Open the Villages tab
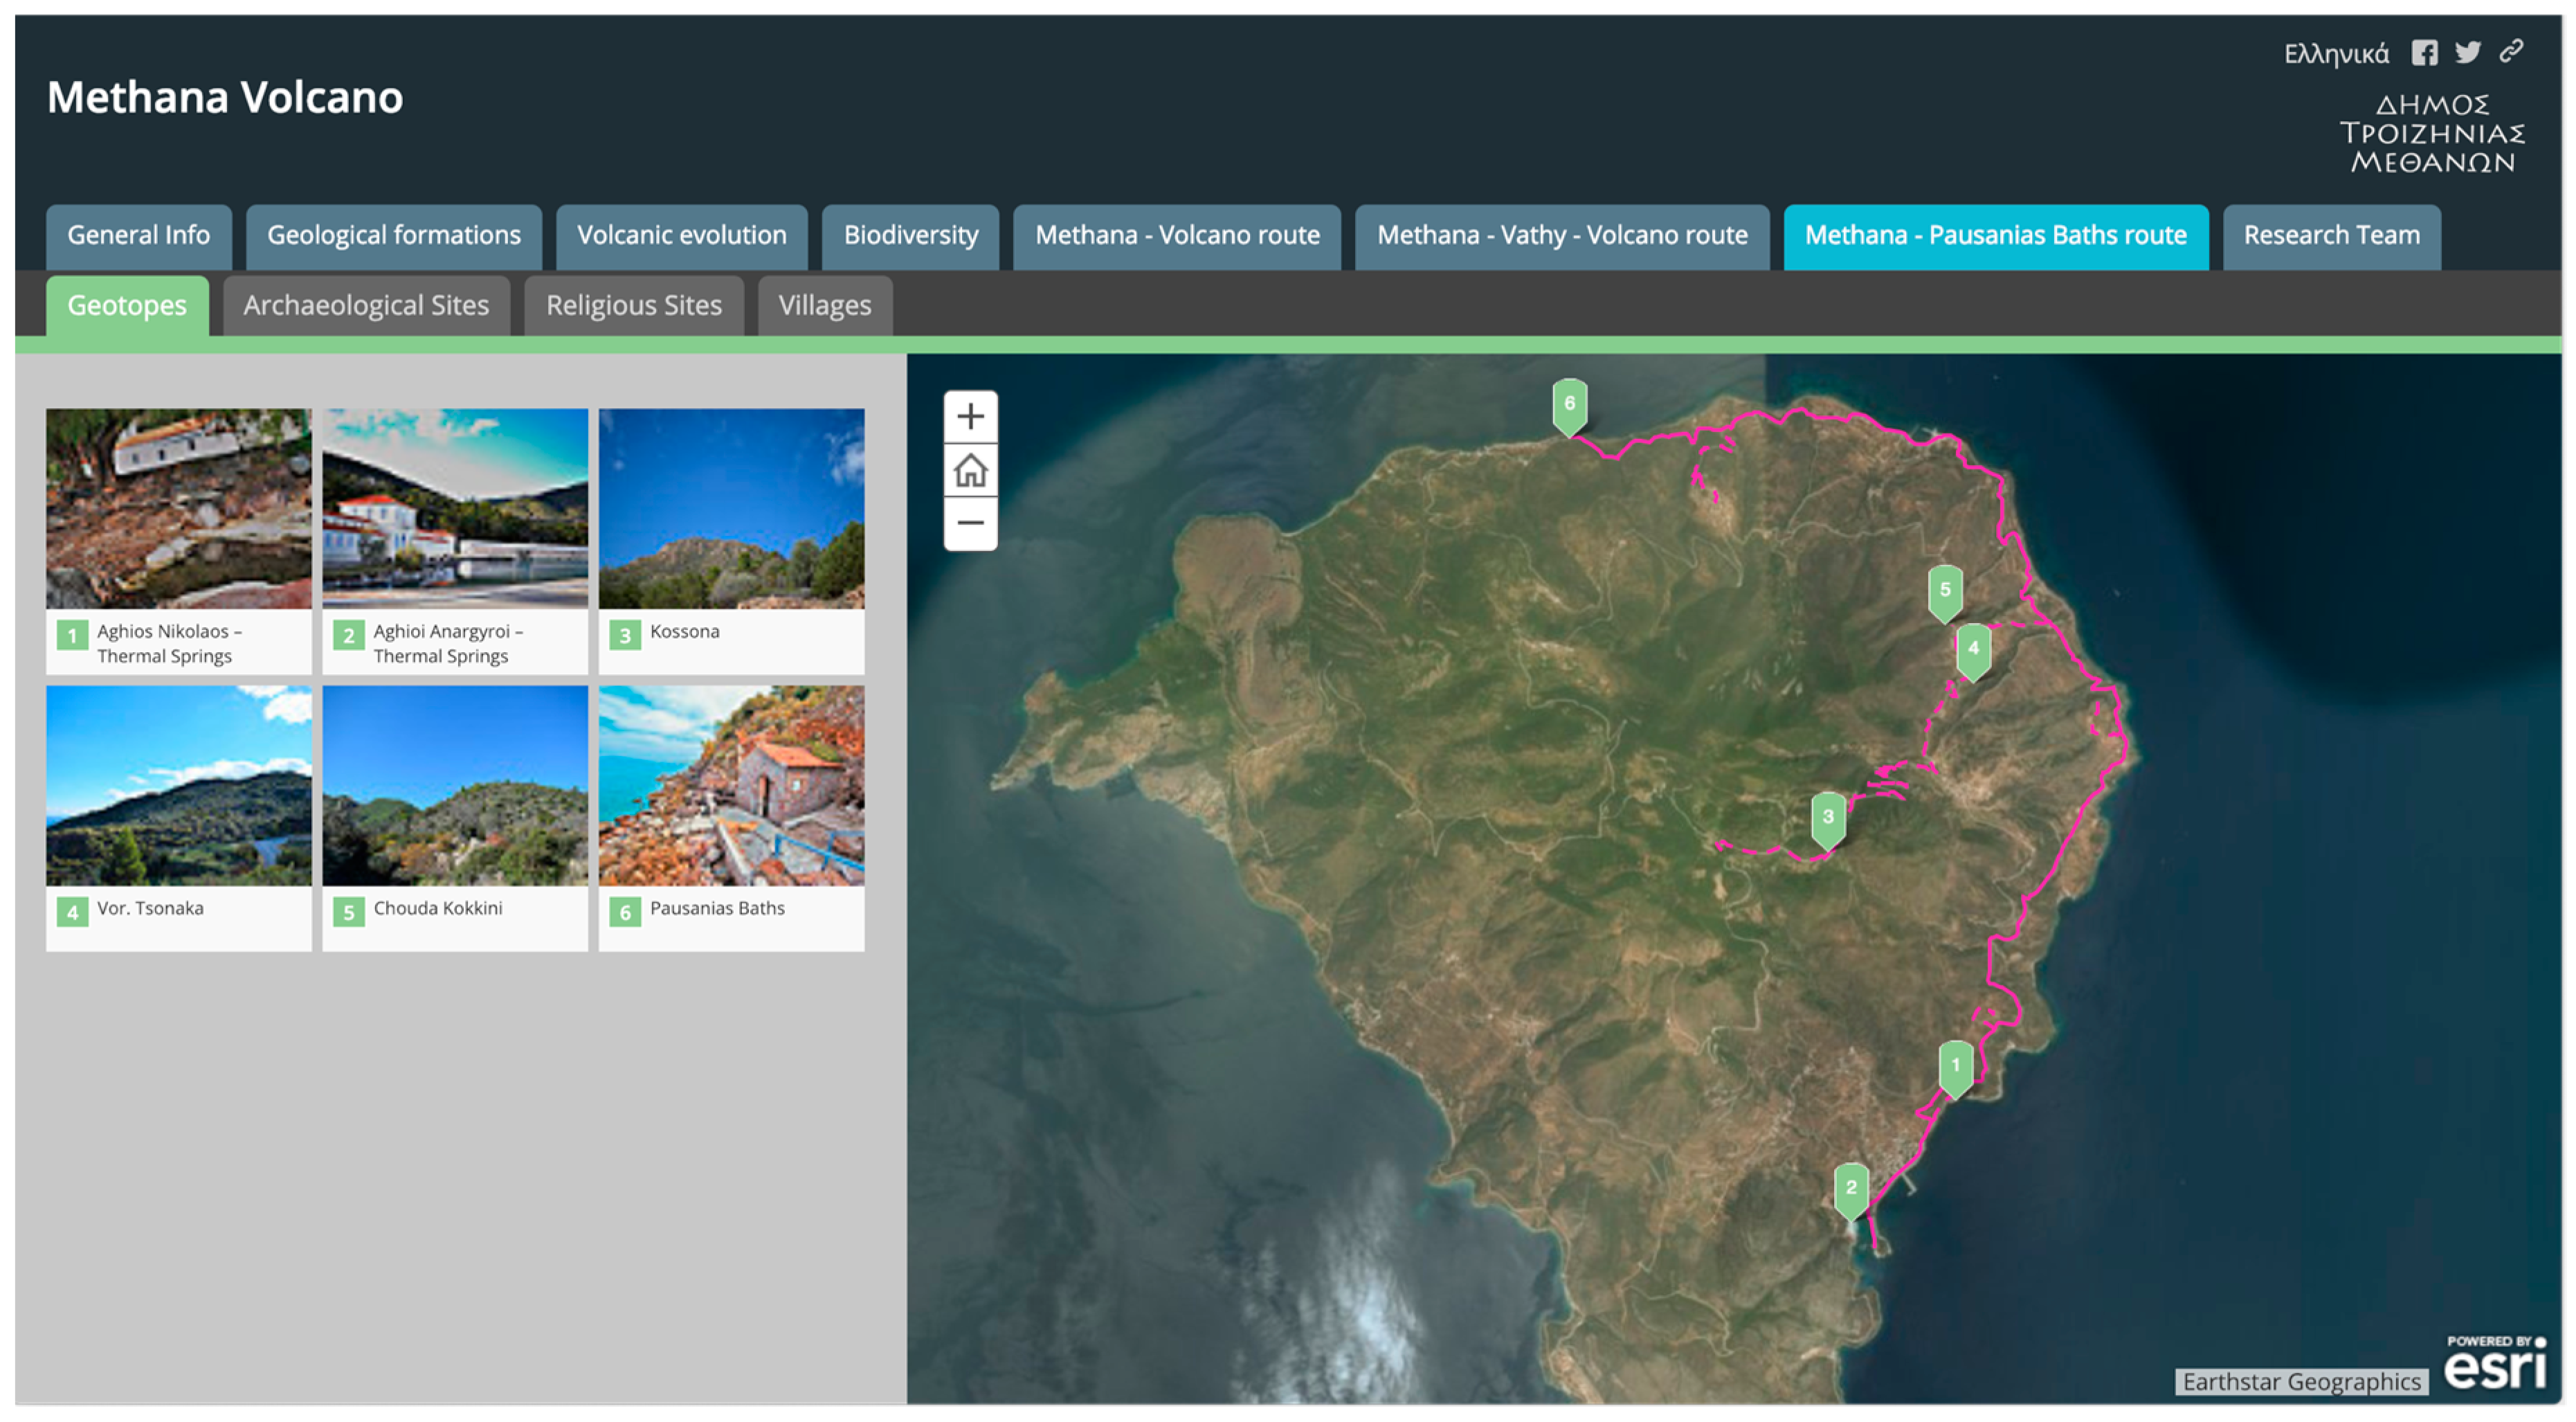Screen dimensions: 2576x1422 pyautogui.click(x=824, y=305)
